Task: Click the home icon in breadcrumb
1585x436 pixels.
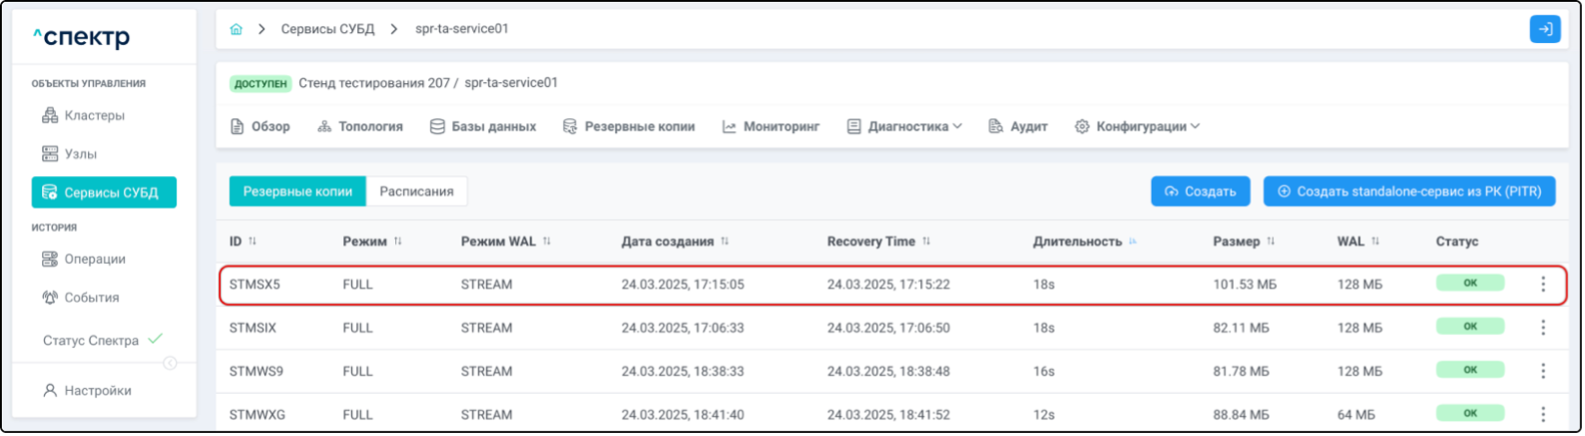Action: pyautogui.click(x=236, y=29)
